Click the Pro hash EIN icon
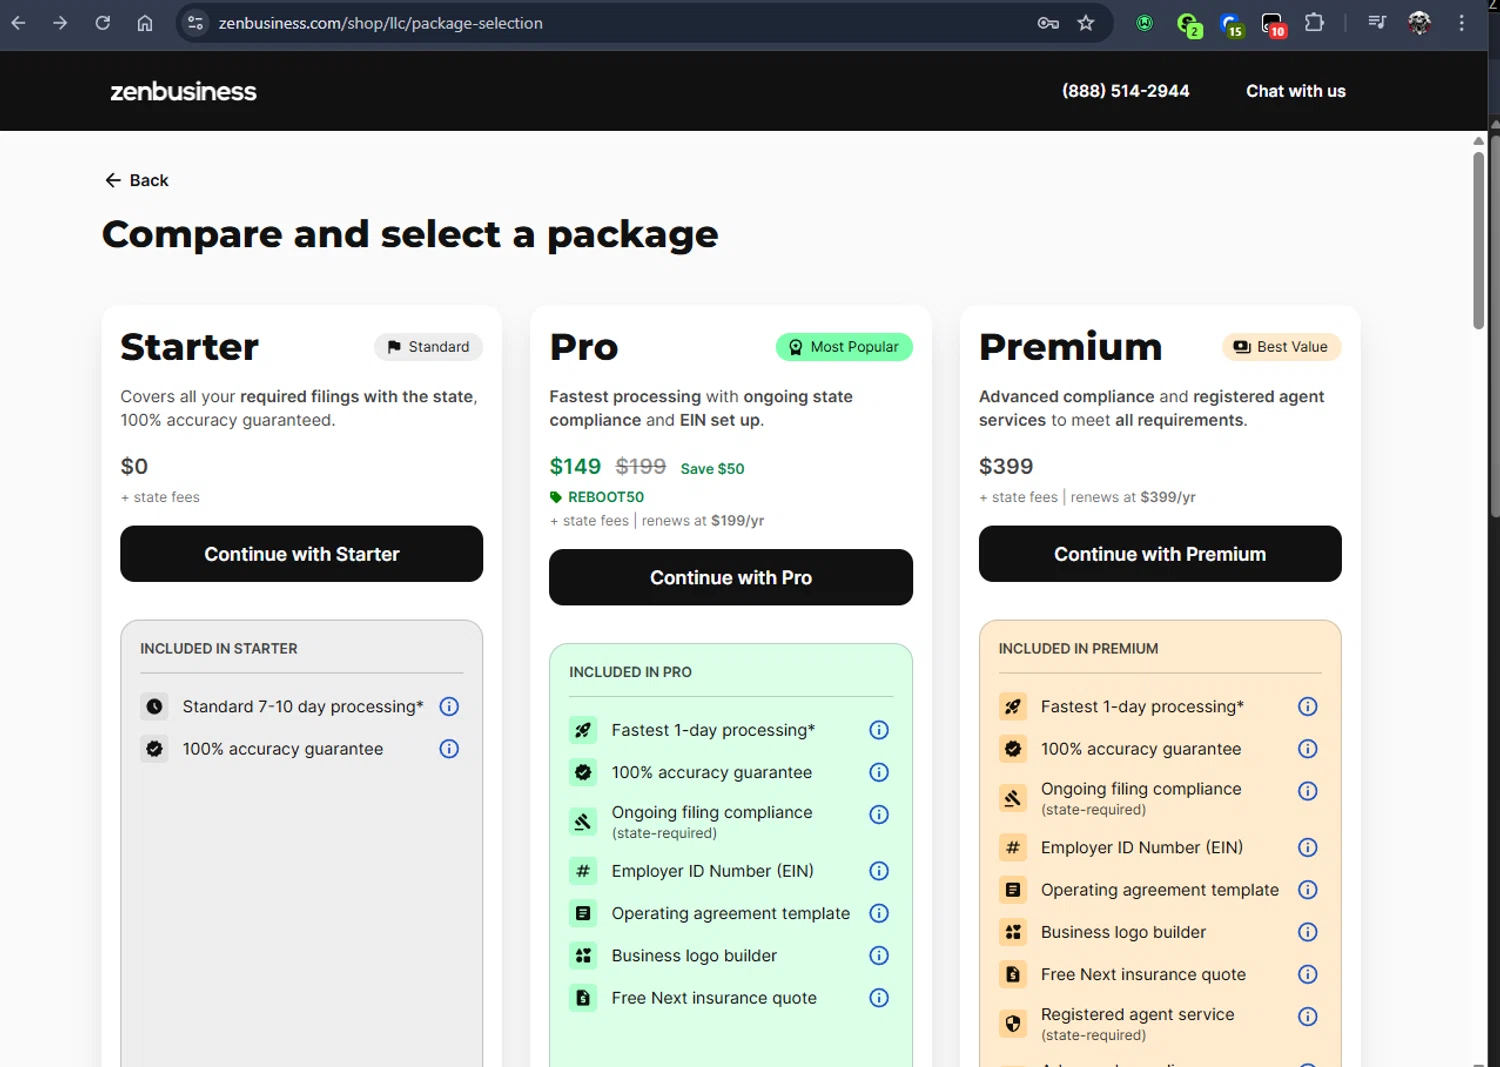The width and height of the screenshot is (1500, 1067). point(583,871)
